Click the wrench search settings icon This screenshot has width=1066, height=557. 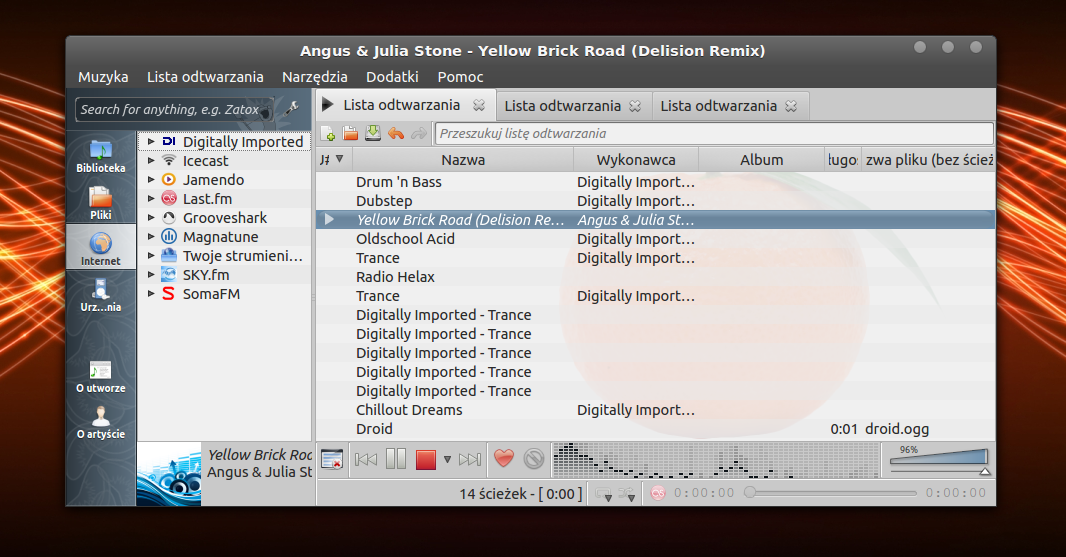pos(292,109)
